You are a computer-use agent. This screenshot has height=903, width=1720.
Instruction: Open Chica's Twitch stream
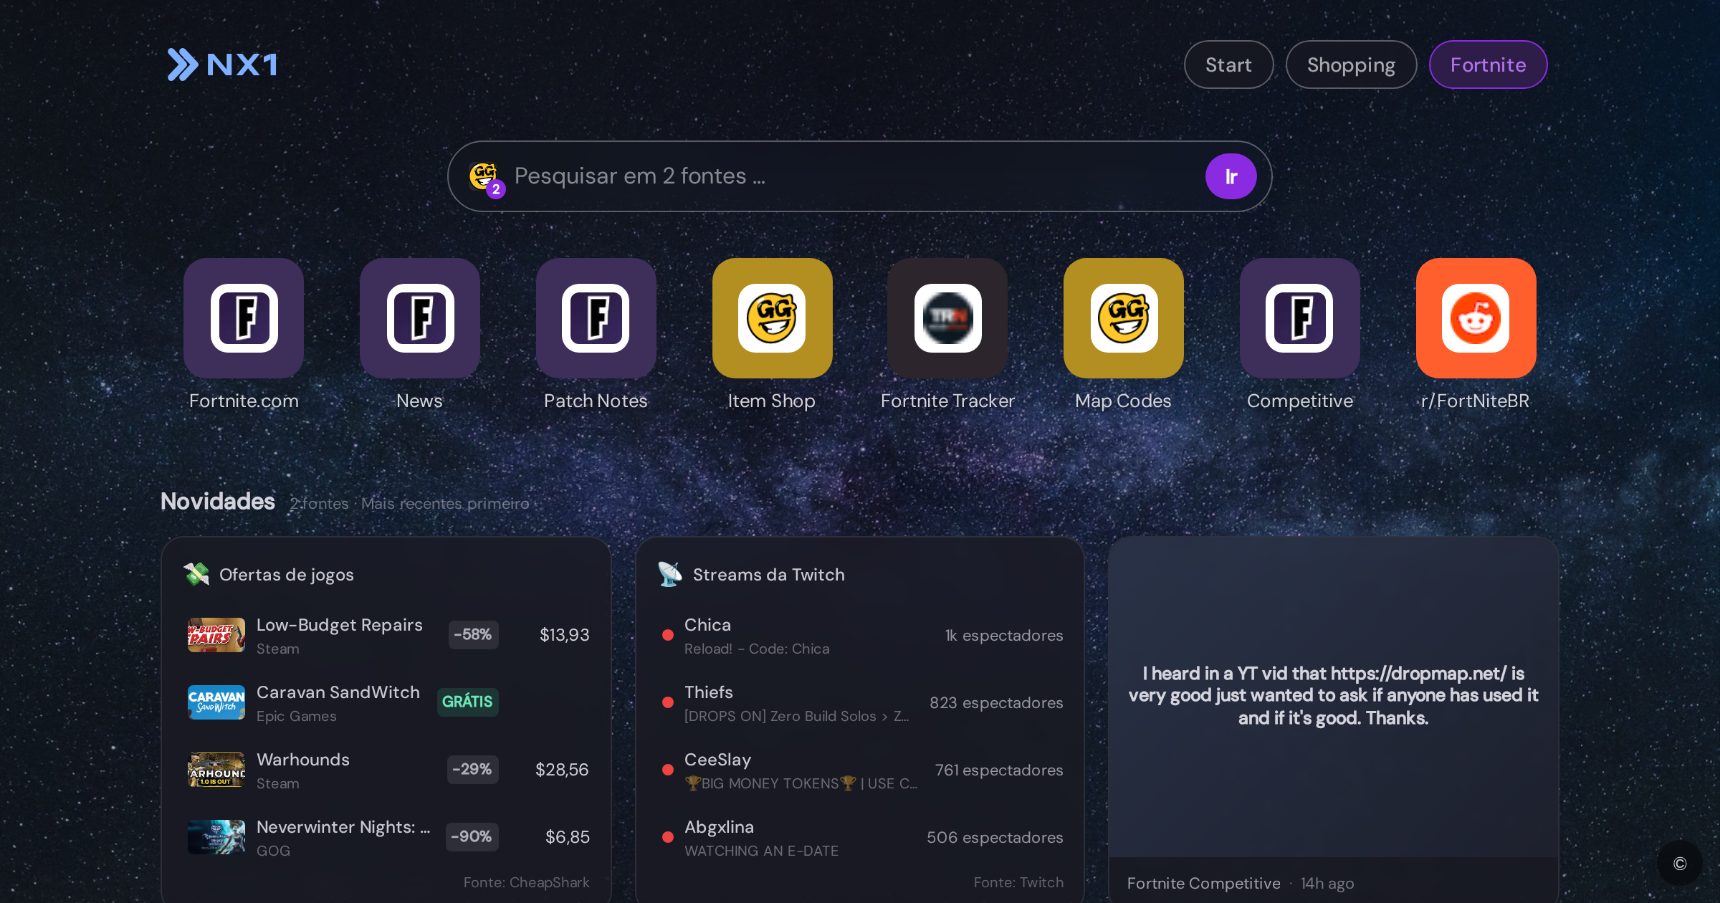coord(860,635)
